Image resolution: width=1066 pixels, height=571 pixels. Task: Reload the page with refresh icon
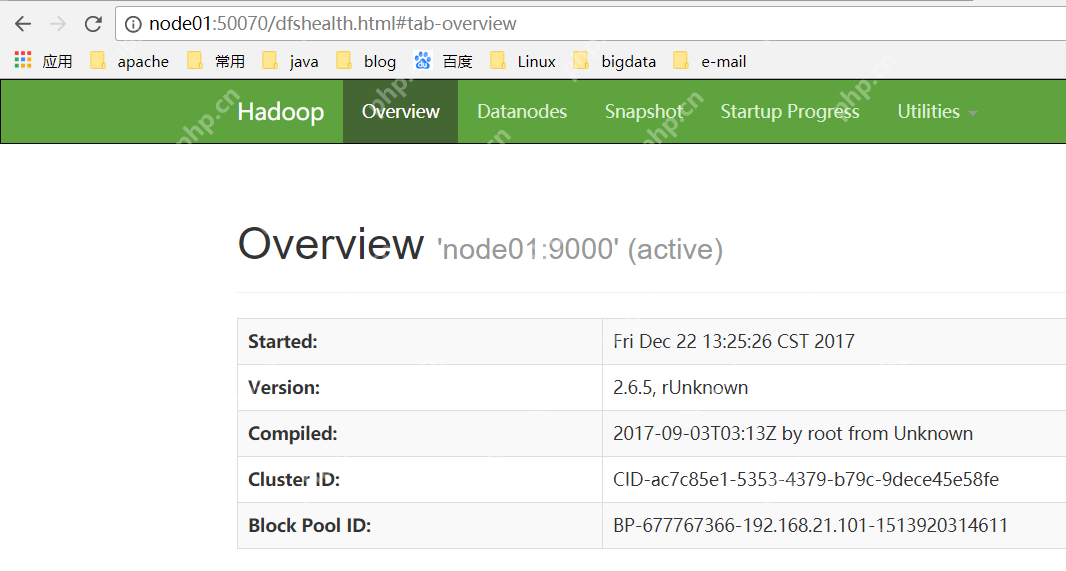(x=93, y=24)
